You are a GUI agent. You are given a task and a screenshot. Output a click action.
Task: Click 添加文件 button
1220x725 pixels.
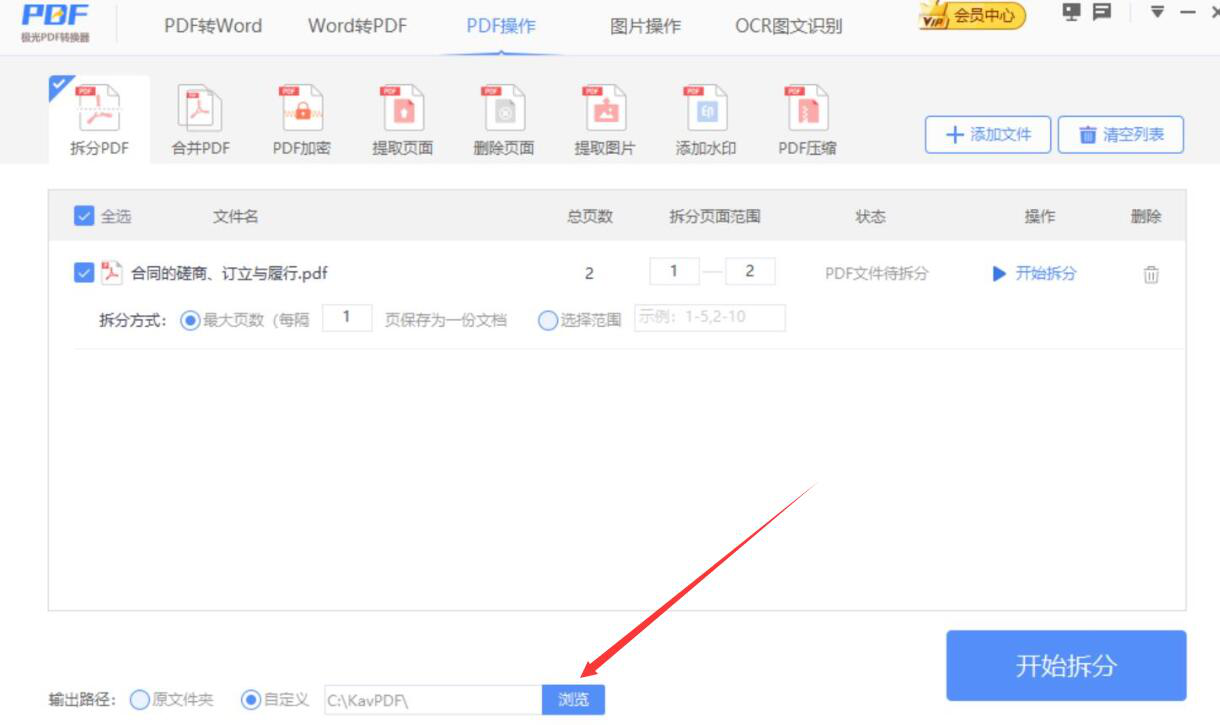click(988, 134)
